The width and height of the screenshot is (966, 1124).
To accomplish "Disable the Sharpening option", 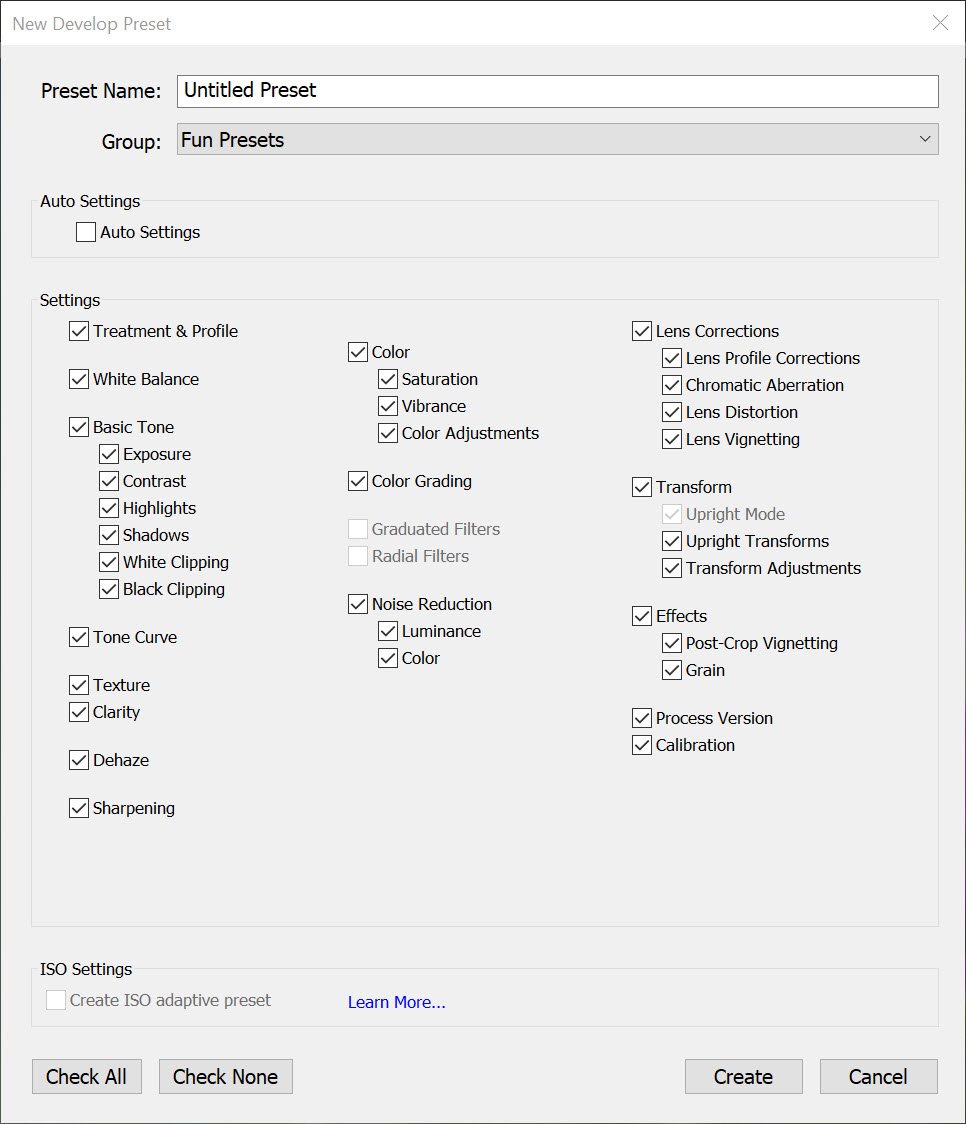I will pos(78,808).
